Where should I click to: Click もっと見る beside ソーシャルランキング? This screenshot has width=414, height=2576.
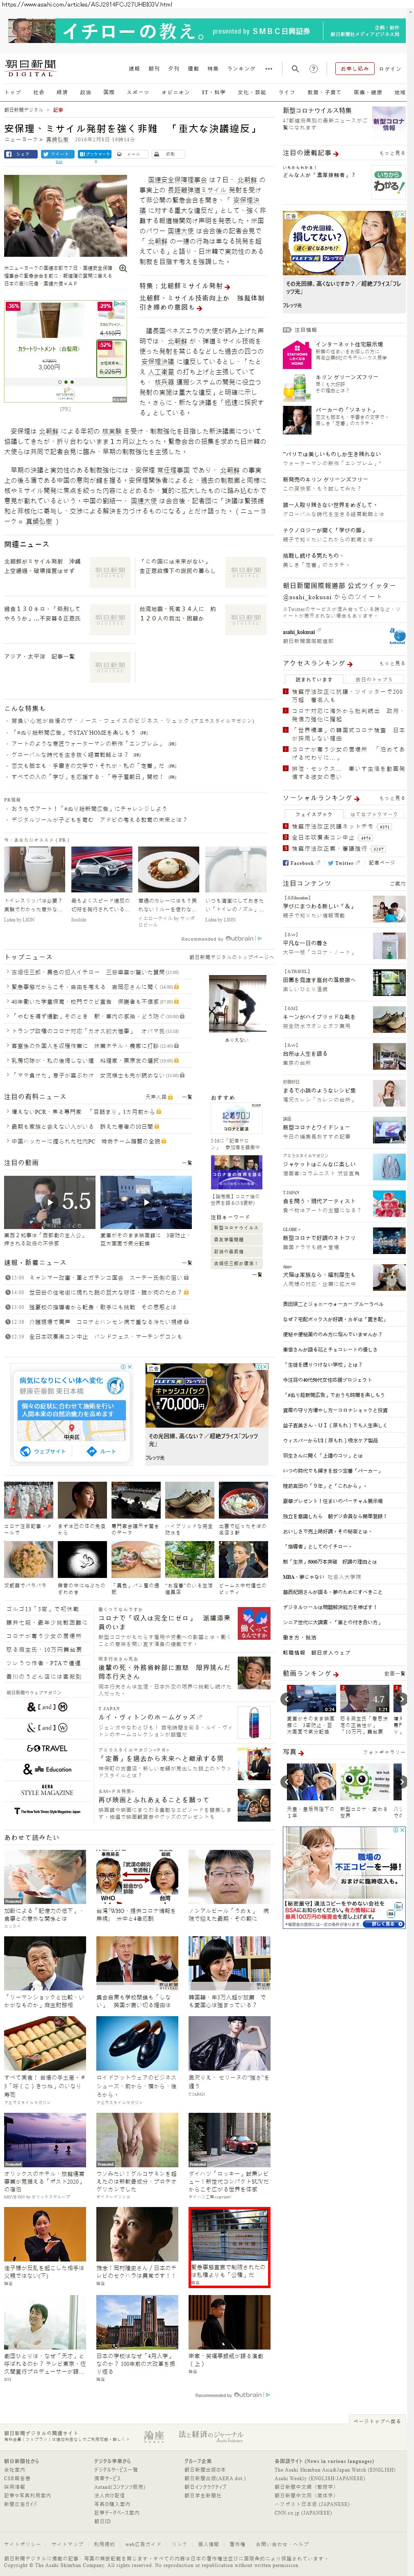point(392,798)
